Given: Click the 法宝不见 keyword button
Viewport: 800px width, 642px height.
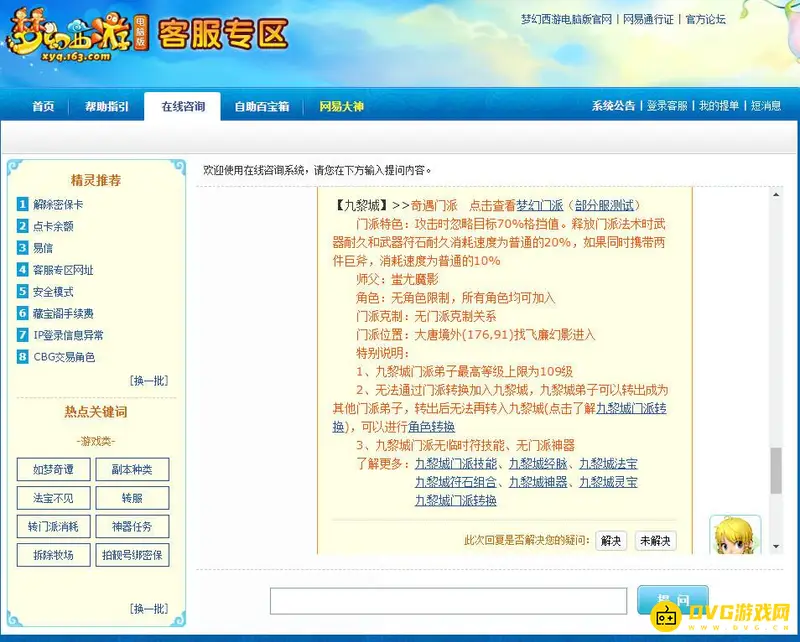Looking at the screenshot, I should click(x=54, y=498).
